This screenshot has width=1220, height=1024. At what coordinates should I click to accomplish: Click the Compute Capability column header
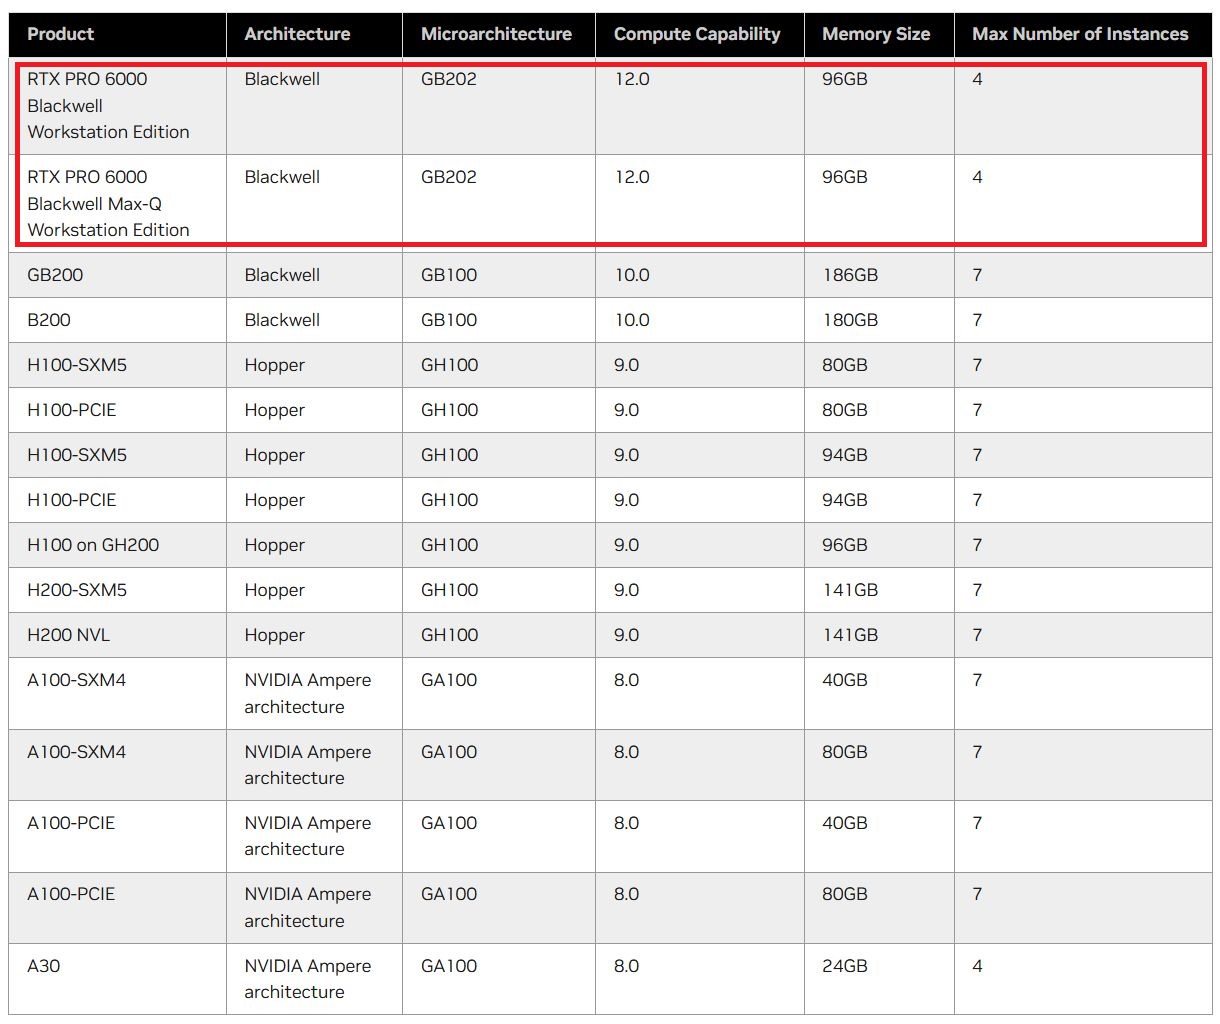[x=700, y=34]
